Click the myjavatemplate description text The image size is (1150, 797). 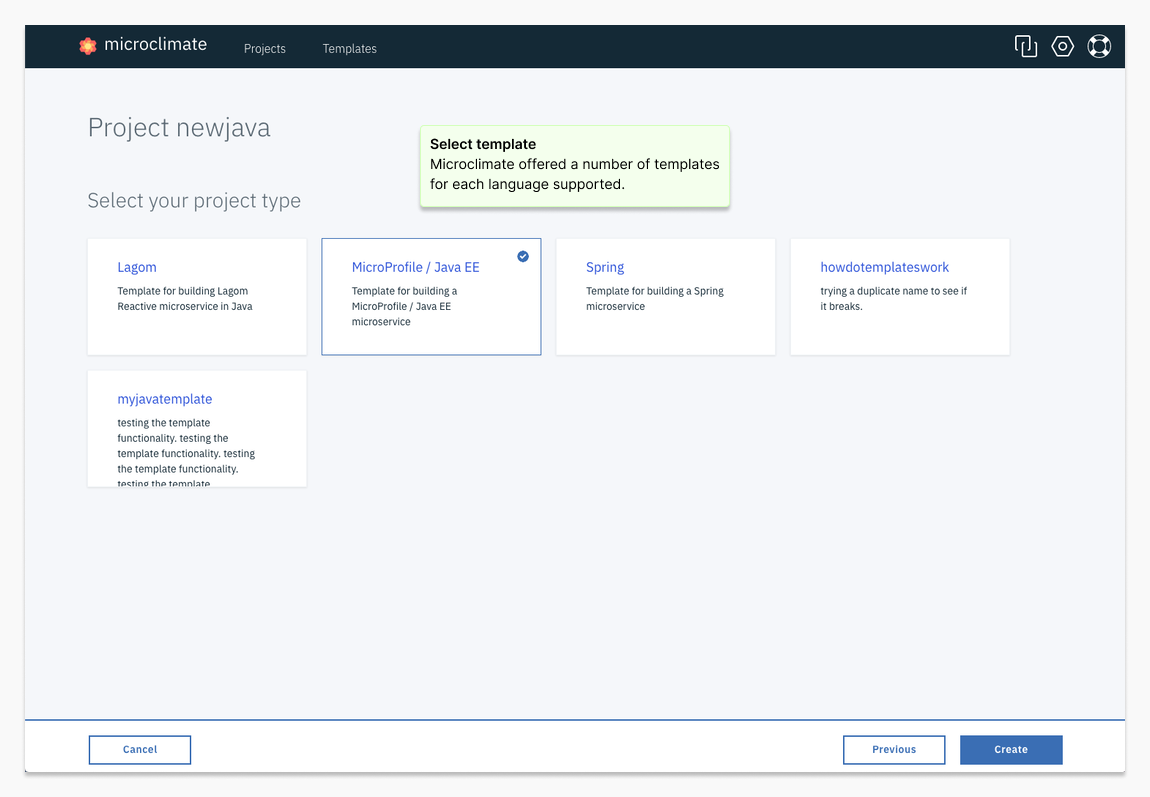coord(186,453)
